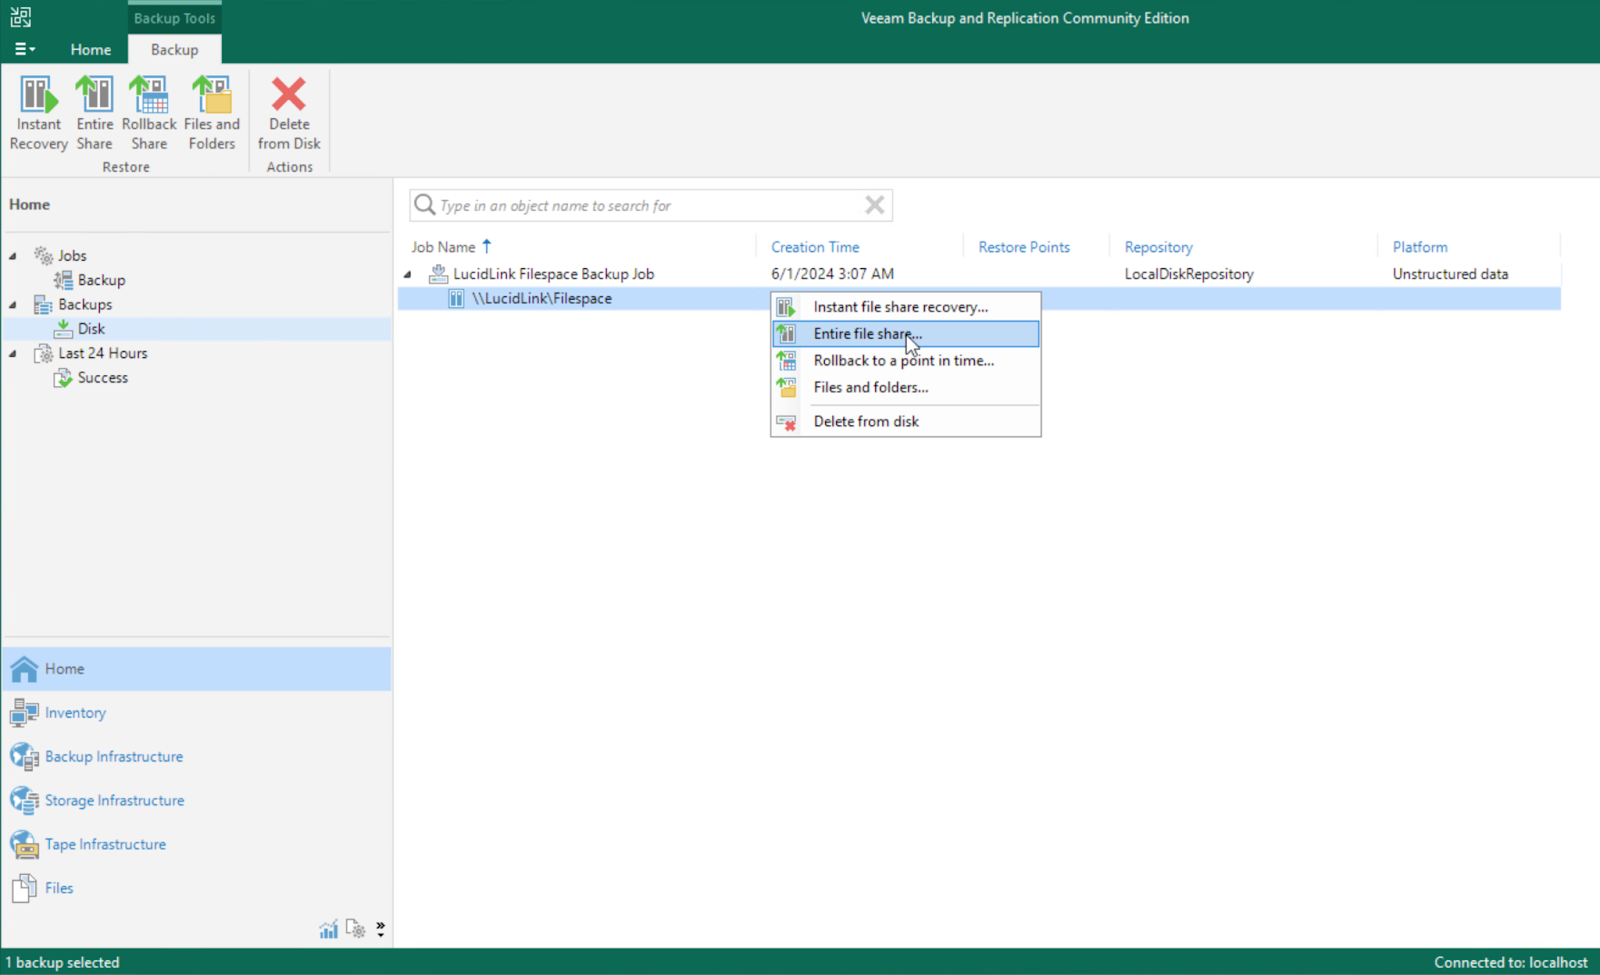Collapse the Jobs tree node
This screenshot has height=975, width=1600.
pyautogui.click(x=13, y=256)
